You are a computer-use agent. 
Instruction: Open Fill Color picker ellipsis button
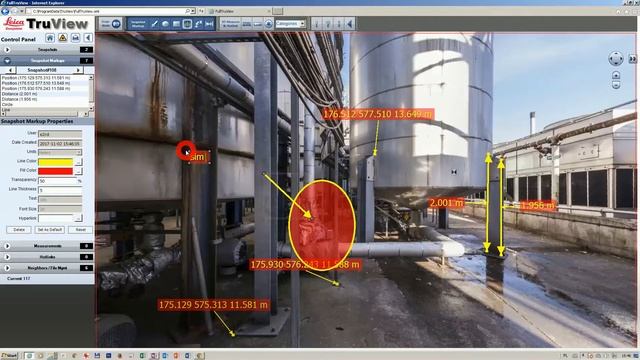tap(78, 171)
